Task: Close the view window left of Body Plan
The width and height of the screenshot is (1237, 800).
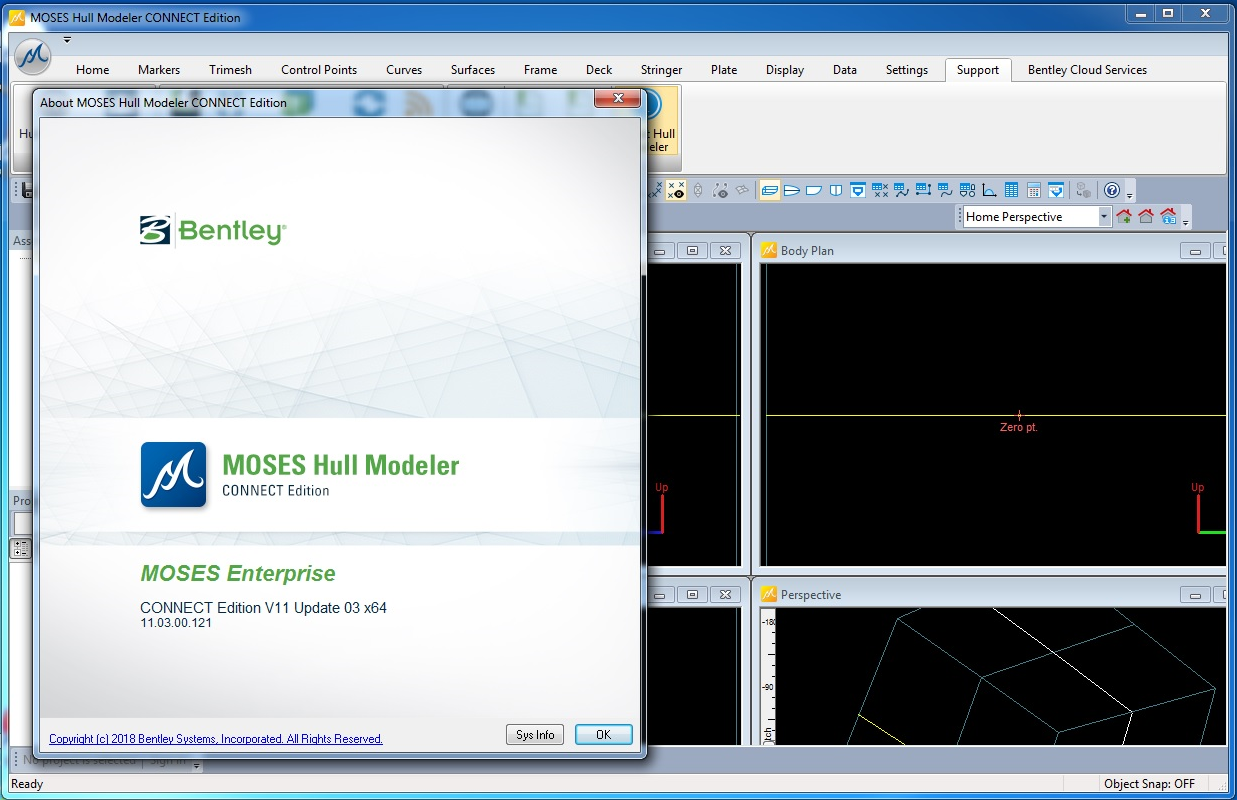Action: click(726, 251)
